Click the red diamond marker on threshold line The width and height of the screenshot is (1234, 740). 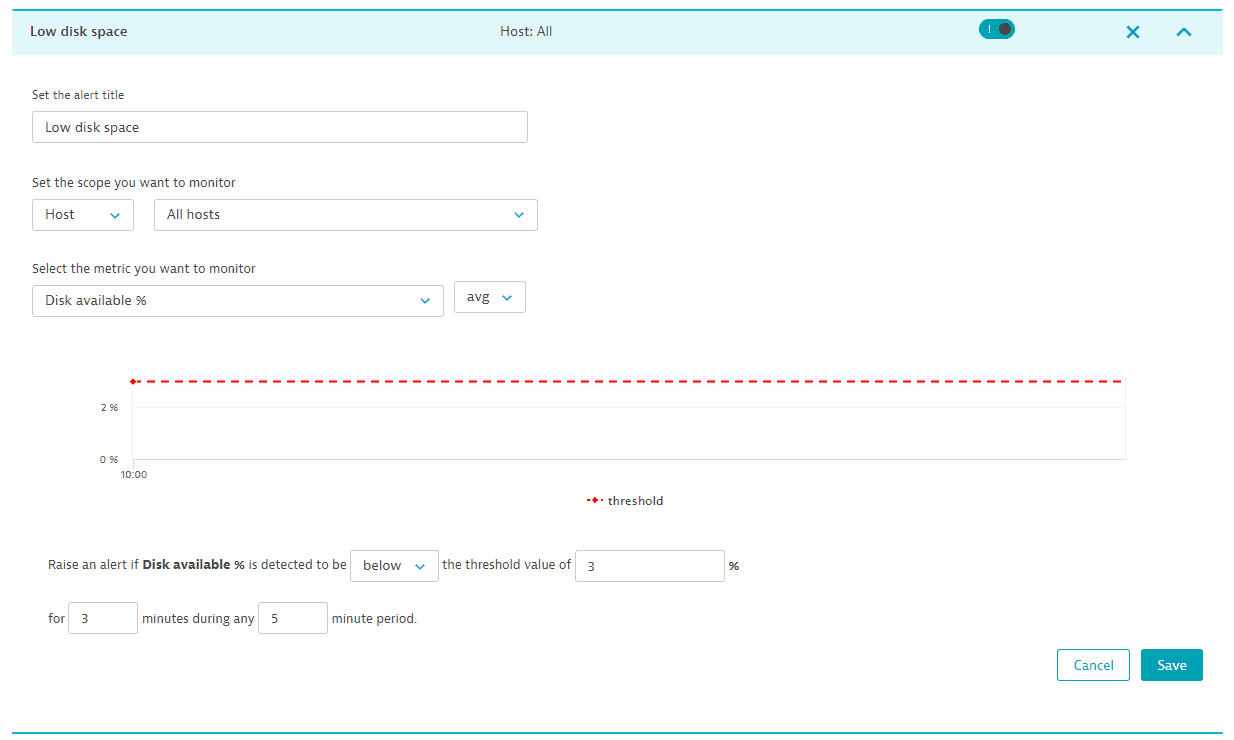(x=133, y=381)
